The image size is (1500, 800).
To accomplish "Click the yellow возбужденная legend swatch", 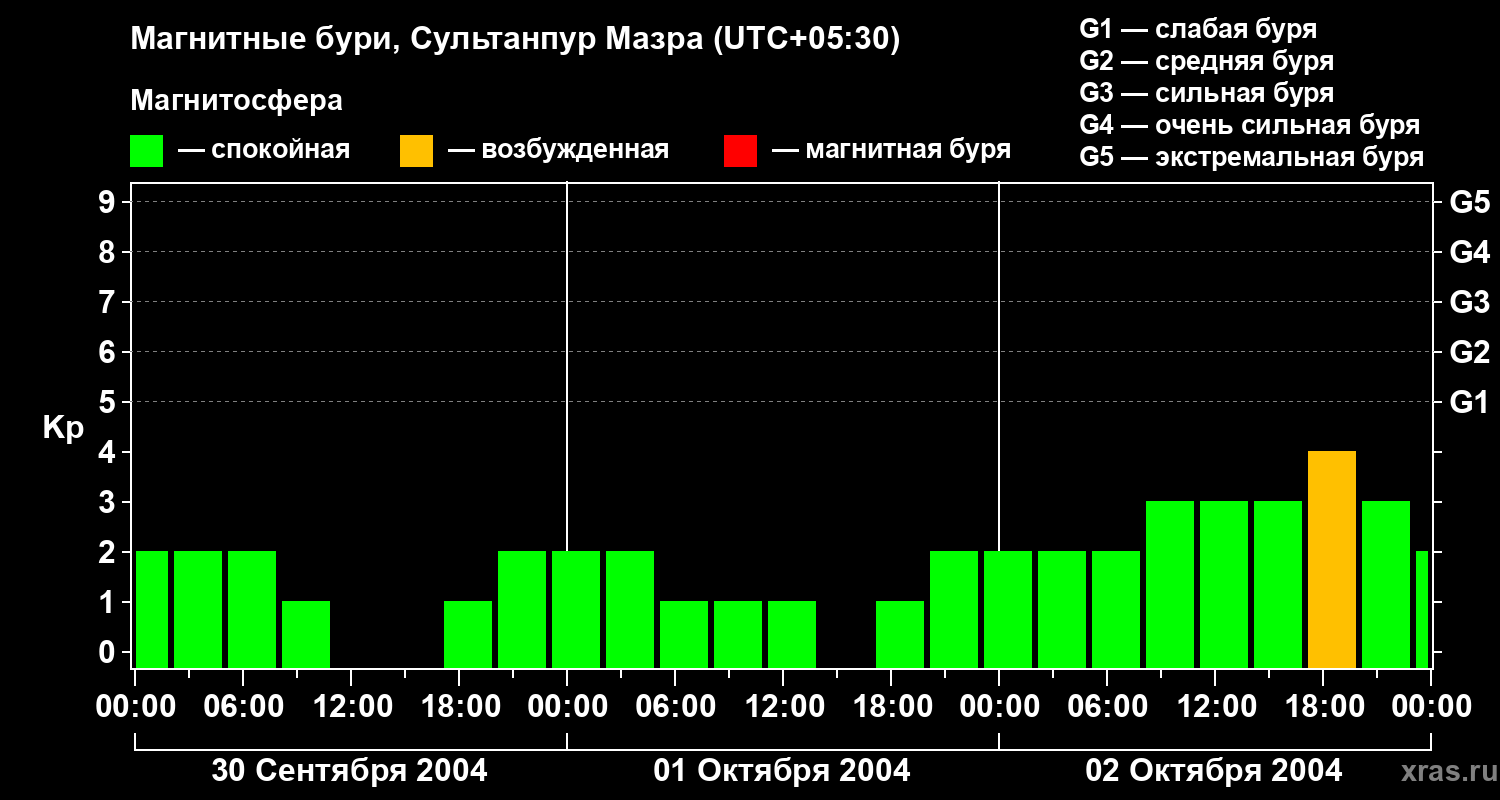I will [416, 151].
